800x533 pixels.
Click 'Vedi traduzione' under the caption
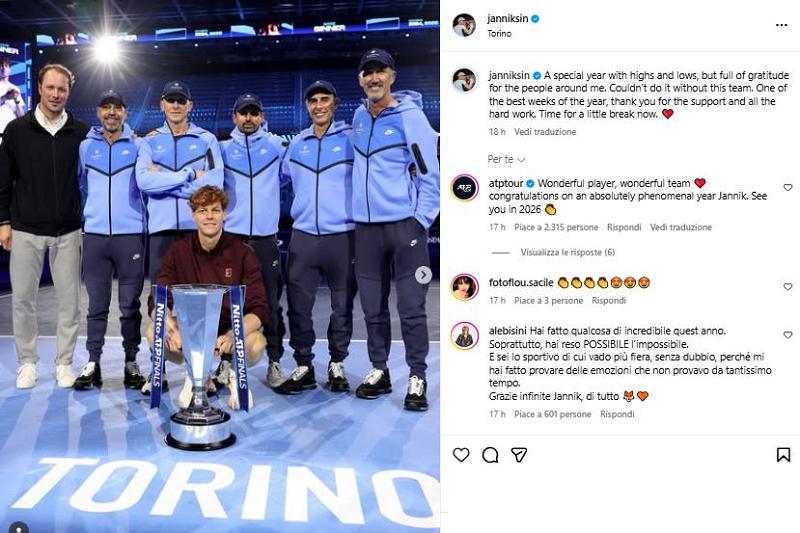click(x=545, y=132)
